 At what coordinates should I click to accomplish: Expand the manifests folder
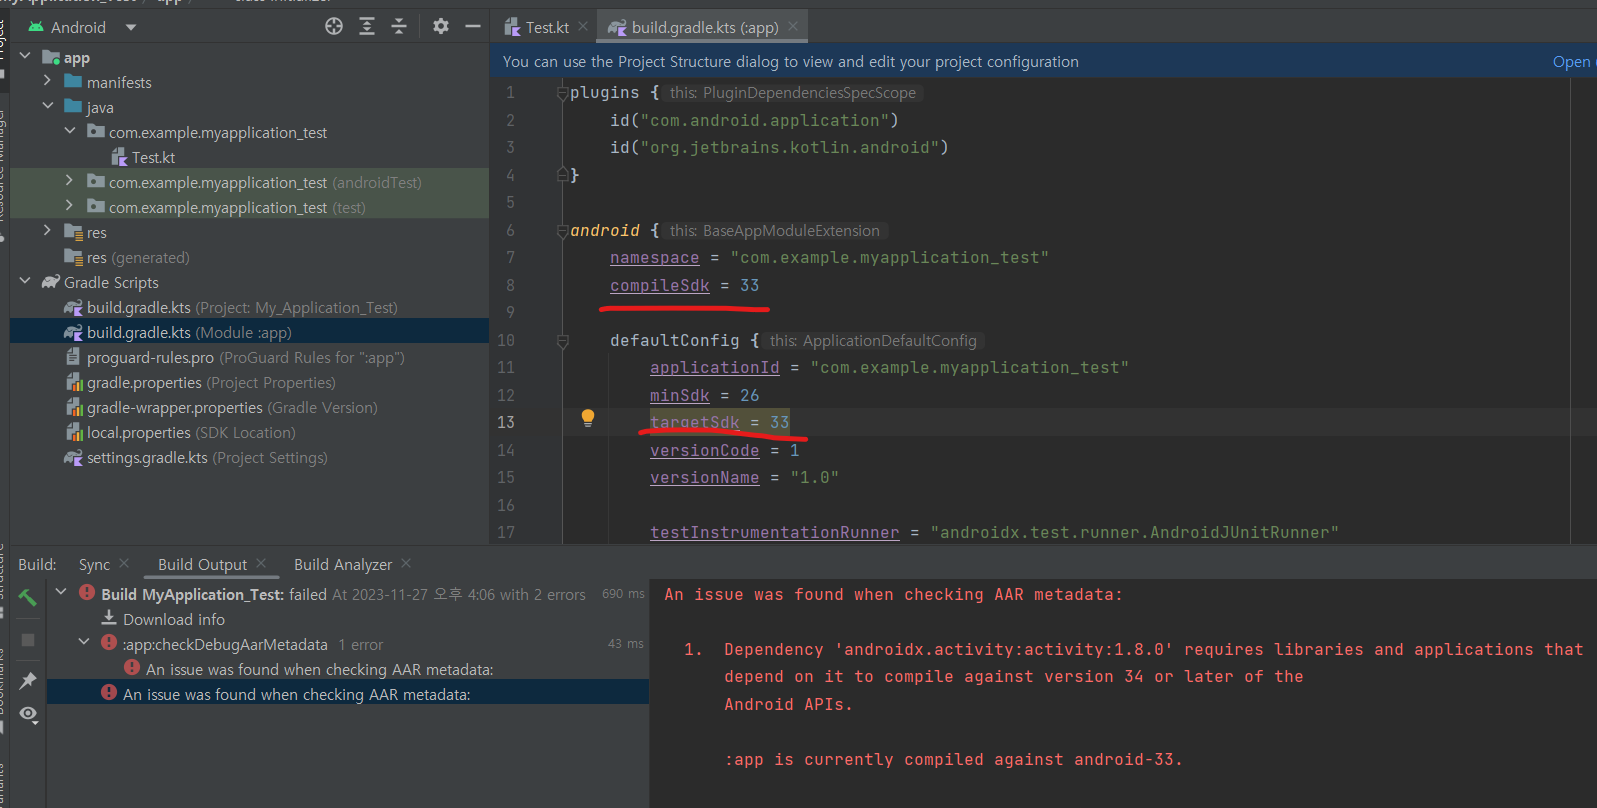47,80
